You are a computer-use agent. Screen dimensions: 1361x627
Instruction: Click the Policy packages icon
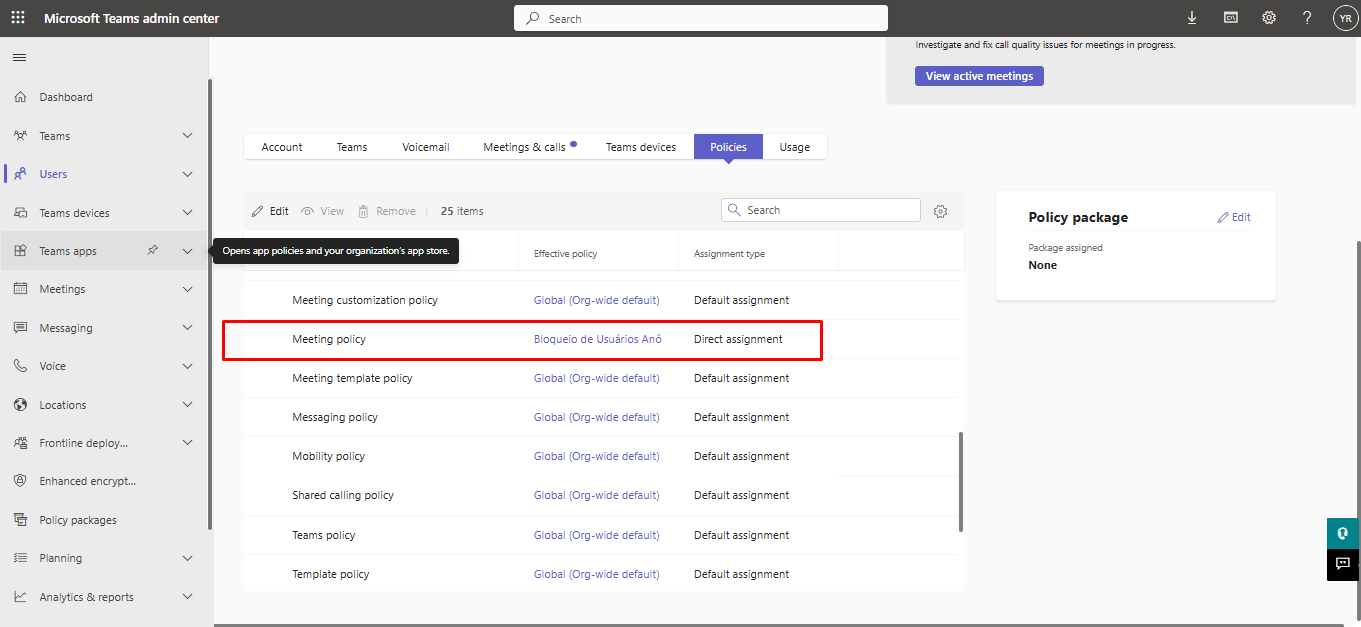point(20,520)
